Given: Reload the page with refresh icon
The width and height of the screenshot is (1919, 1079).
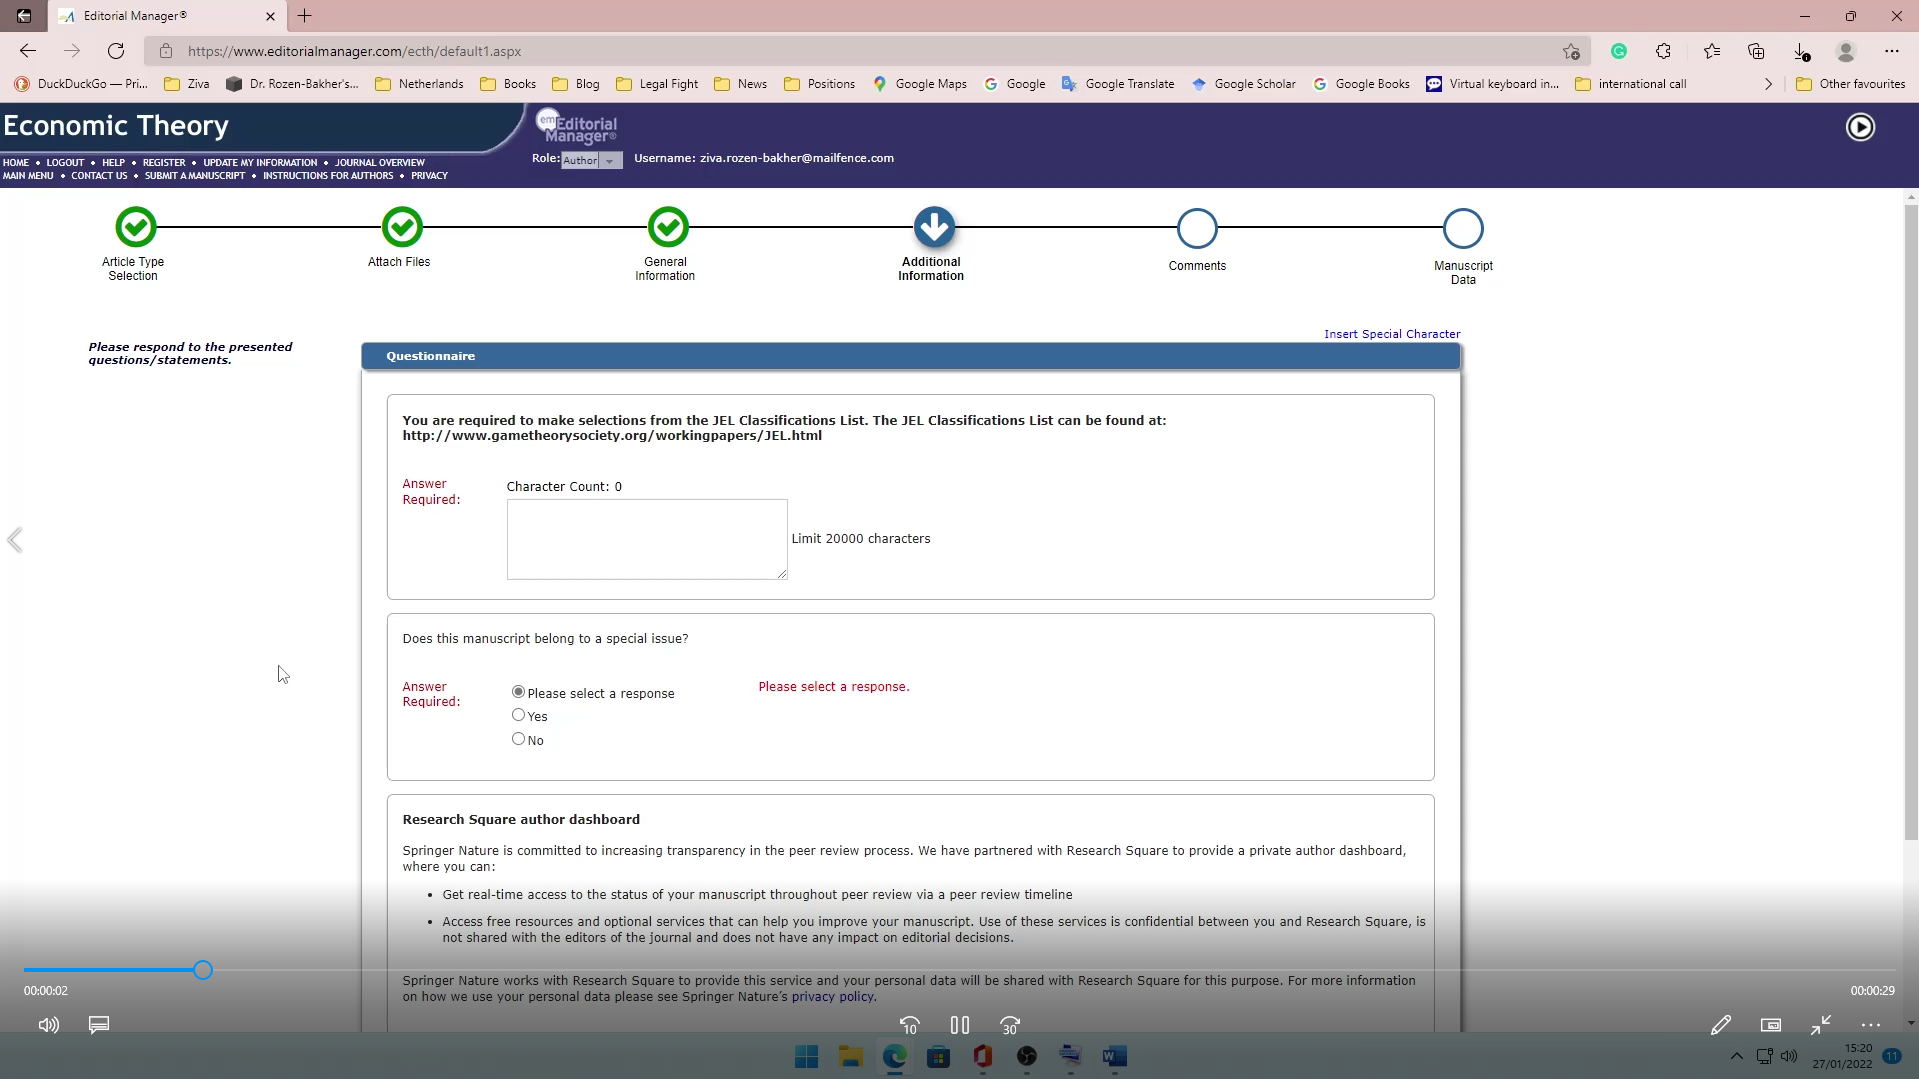Looking at the screenshot, I should (116, 51).
